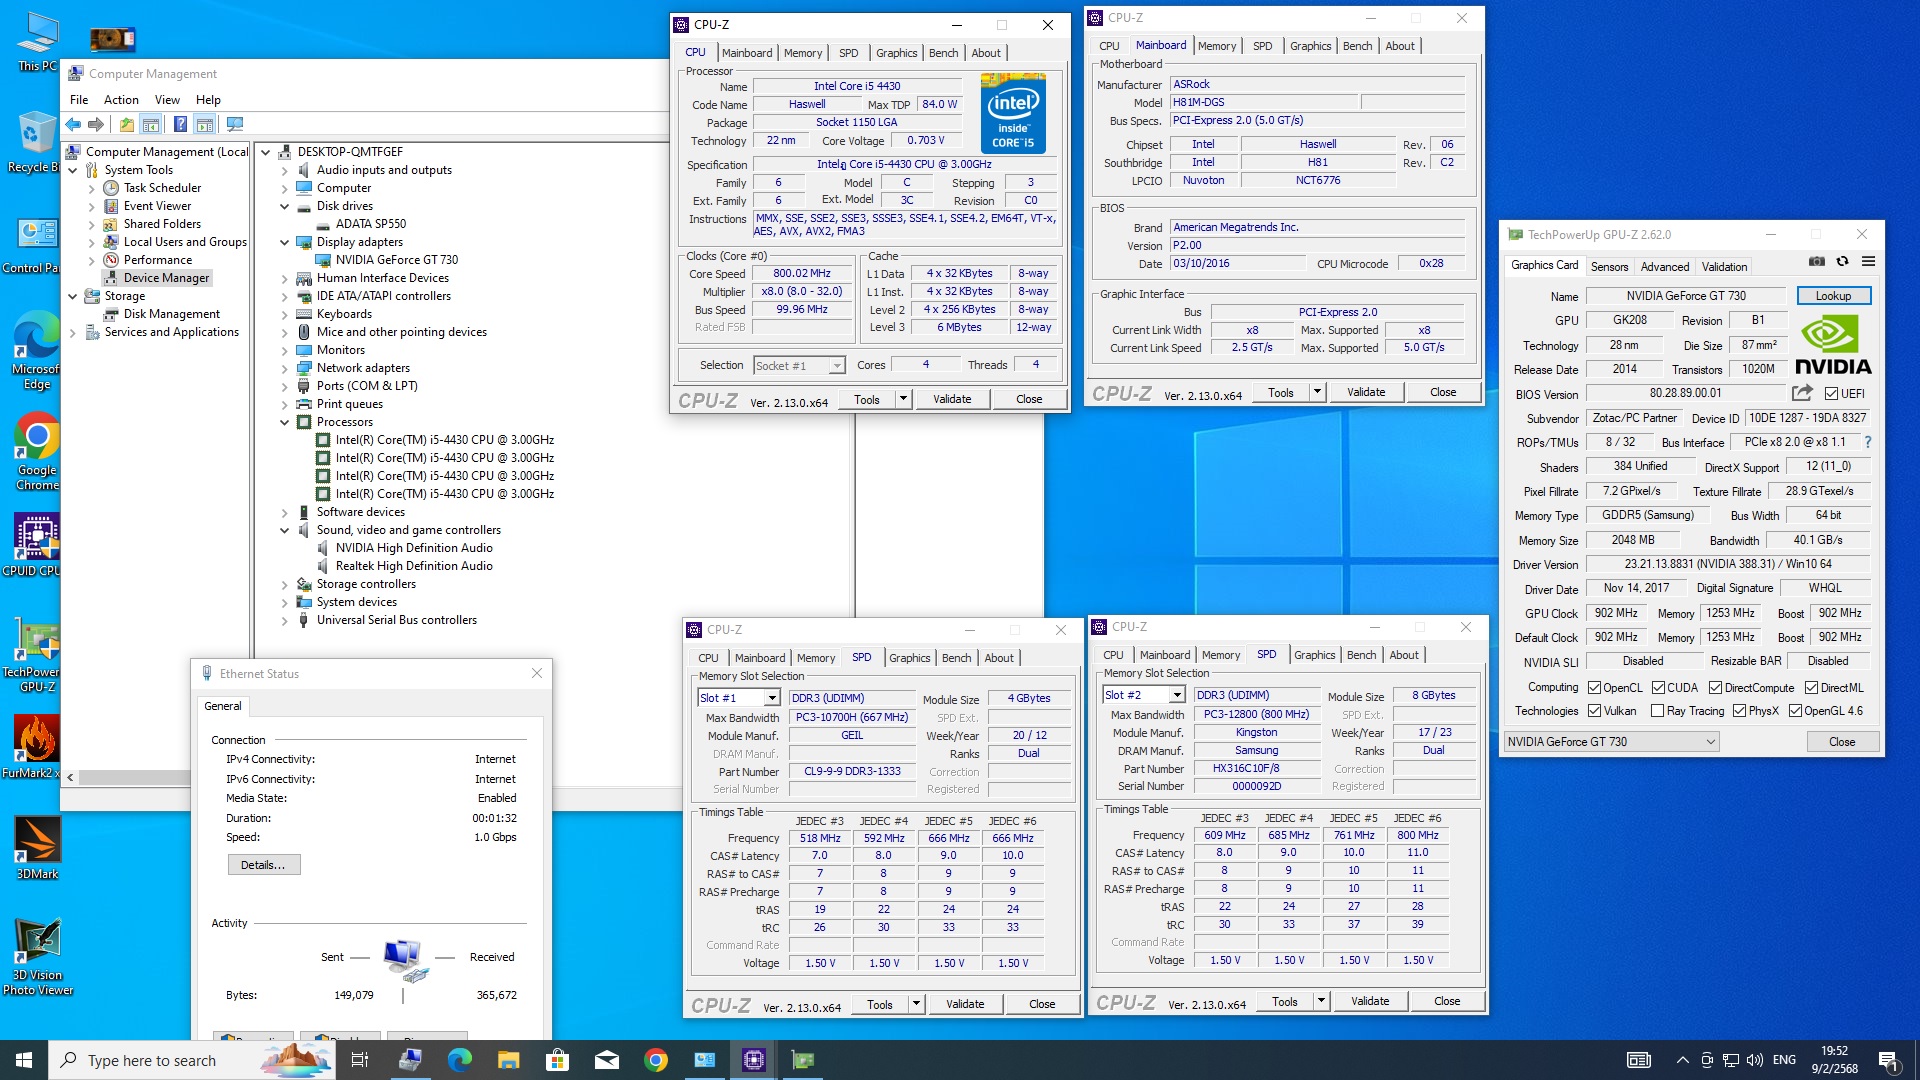This screenshot has height=1080, width=1920.
Task: Collapse the Display adapters node
Action: pos(284,242)
